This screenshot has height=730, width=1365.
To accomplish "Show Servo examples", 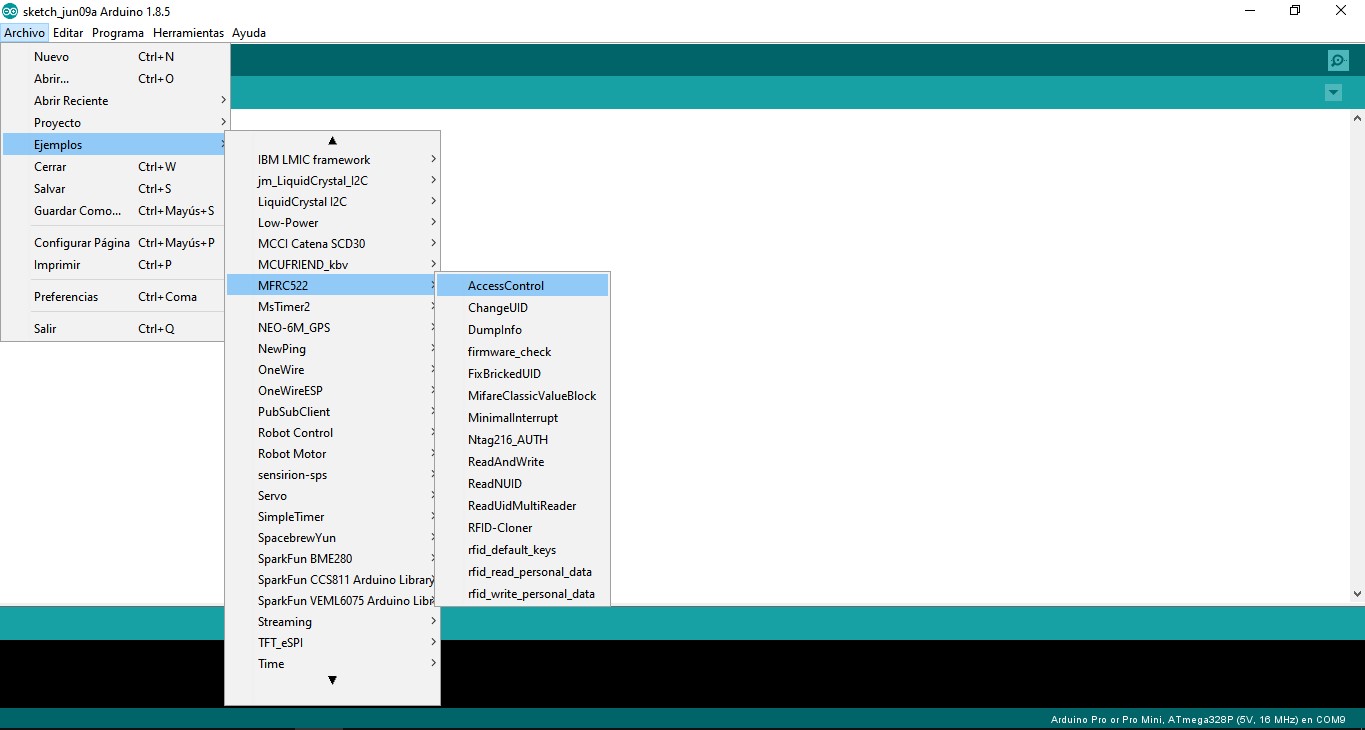I will tap(332, 496).
